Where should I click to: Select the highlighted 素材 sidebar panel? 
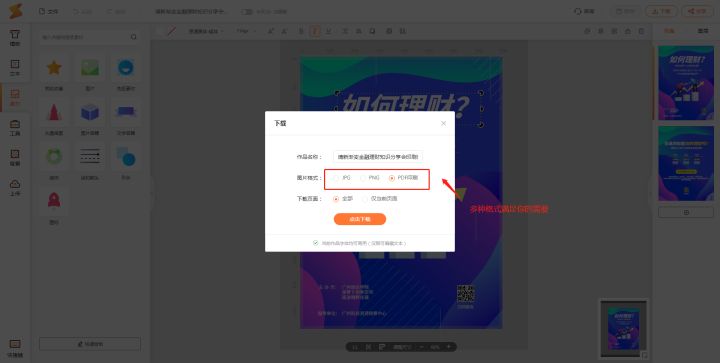point(15,97)
